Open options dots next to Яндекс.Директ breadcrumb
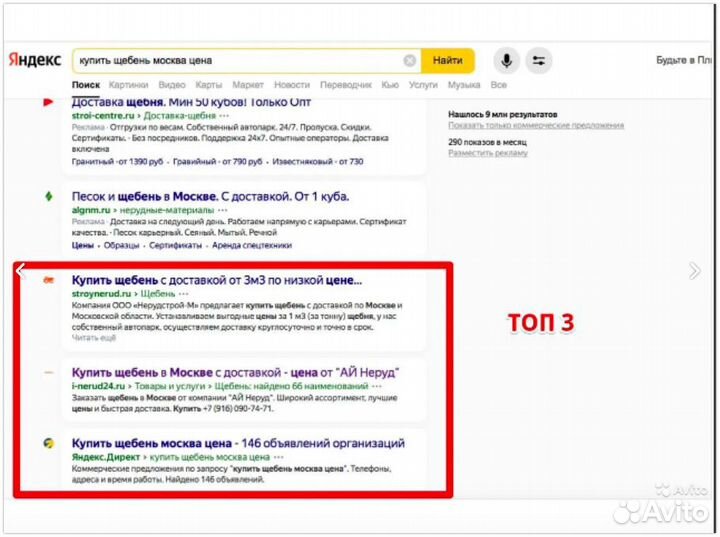The width and height of the screenshot is (720, 537). point(278,457)
